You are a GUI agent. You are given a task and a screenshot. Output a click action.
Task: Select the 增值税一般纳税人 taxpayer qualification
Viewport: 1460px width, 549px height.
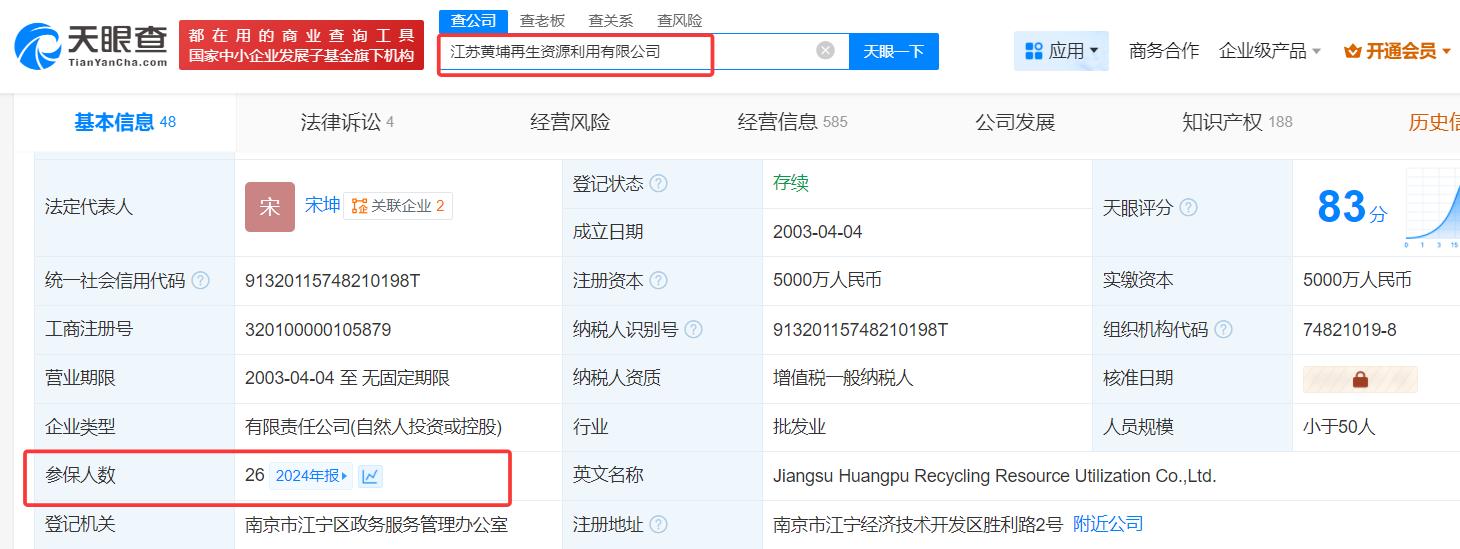click(843, 378)
